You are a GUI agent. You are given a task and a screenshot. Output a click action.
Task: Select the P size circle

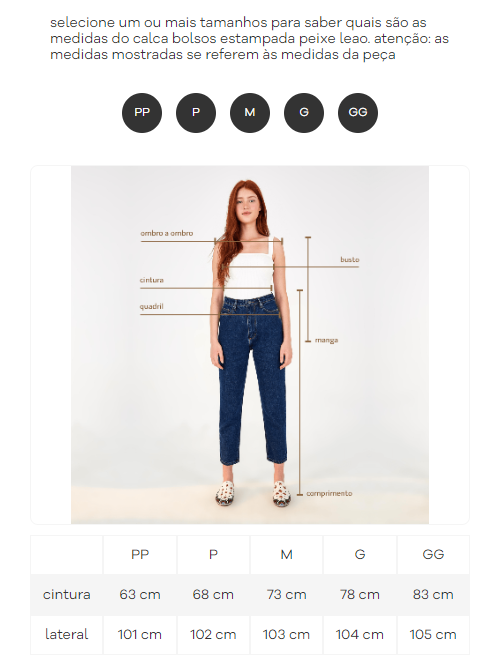pyautogui.click(x=196, y=113)
